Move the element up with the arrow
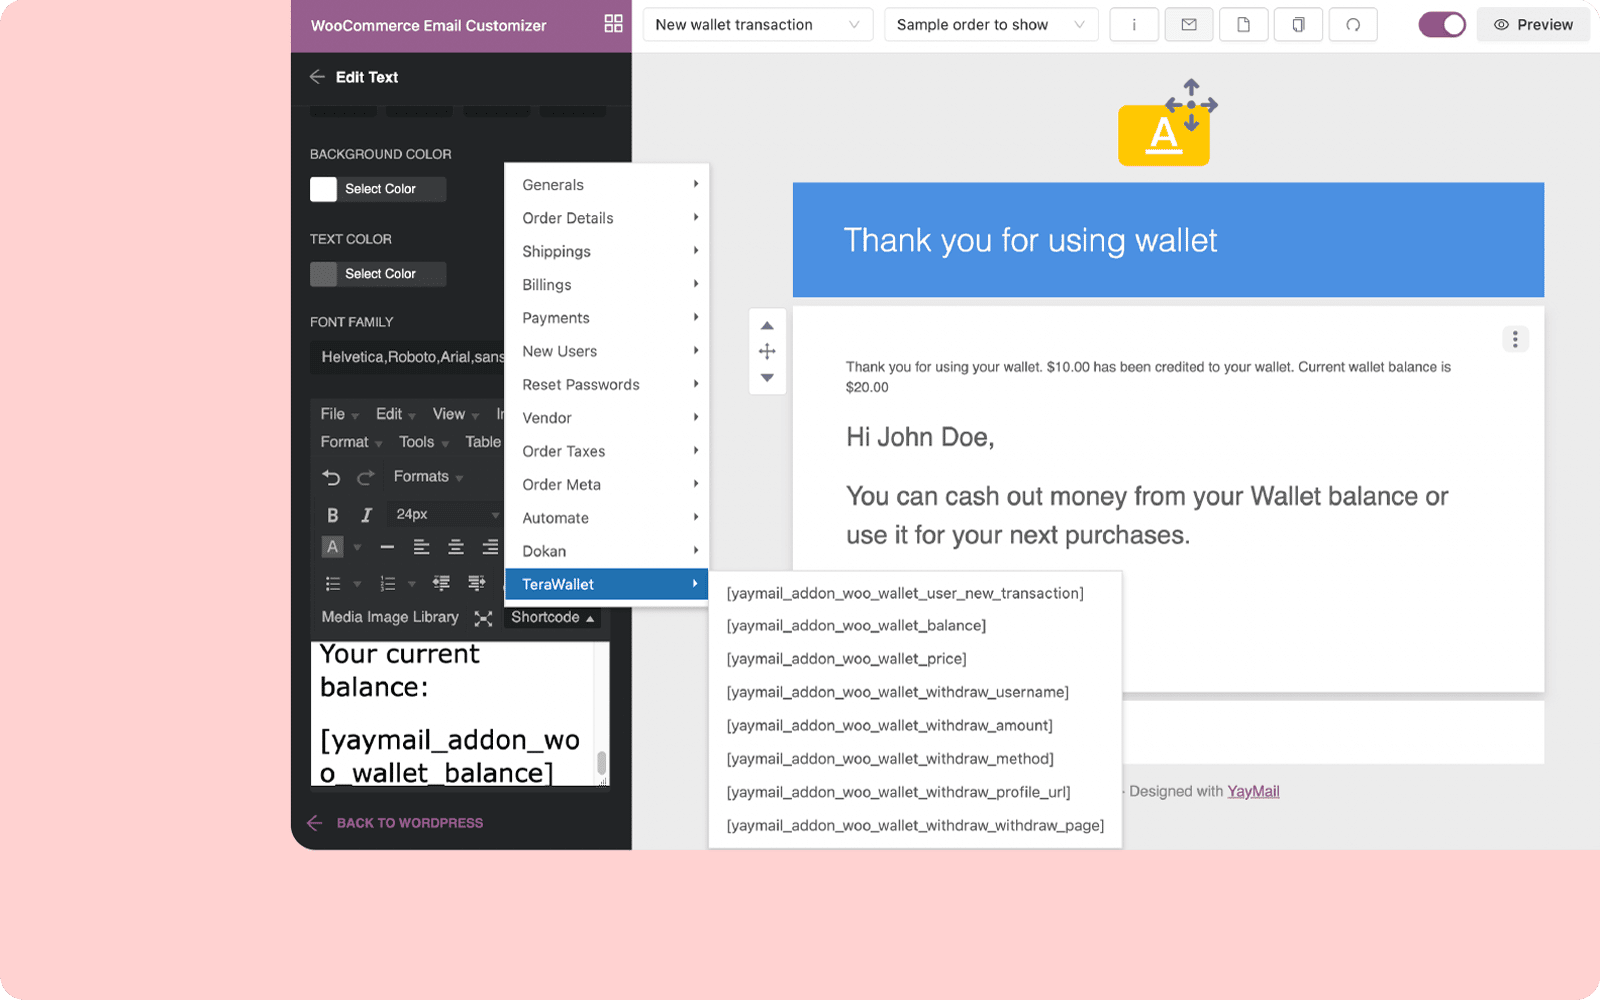Screen dimensions: 1600x1000 click(x=767, y=326)
